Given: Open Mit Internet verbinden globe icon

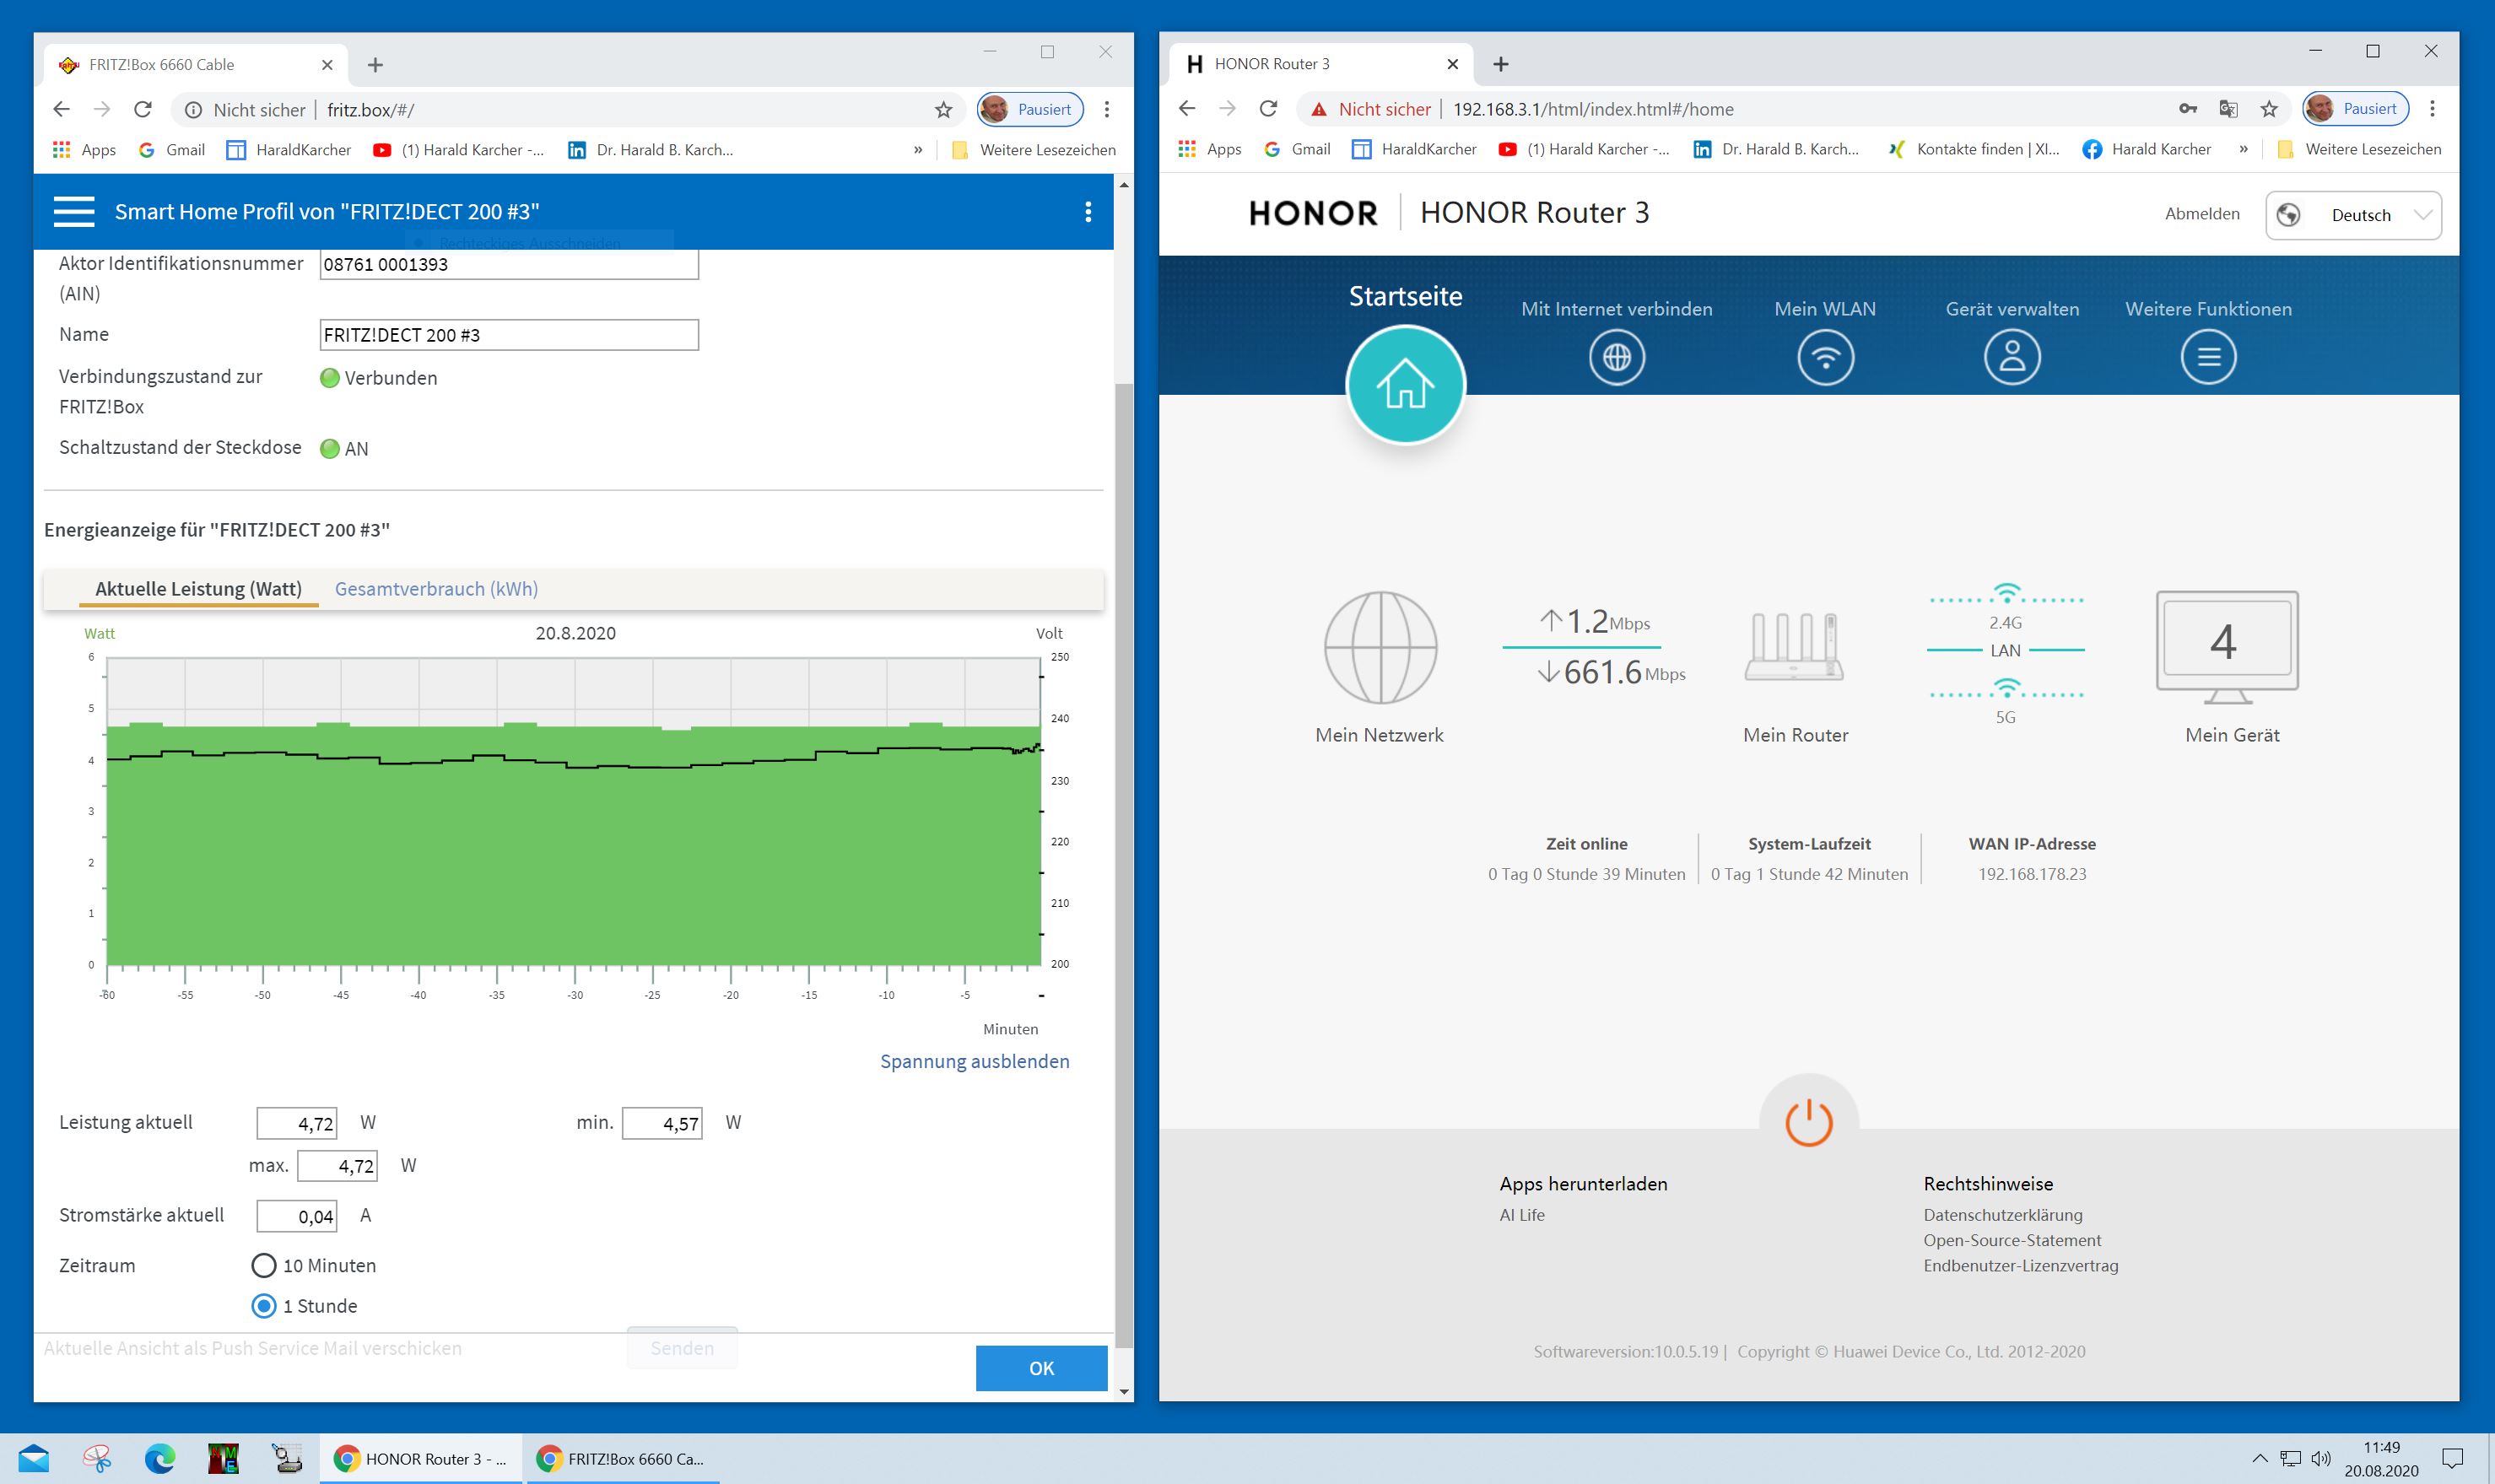Looking at the screenshot, I should pos(1616,357).
